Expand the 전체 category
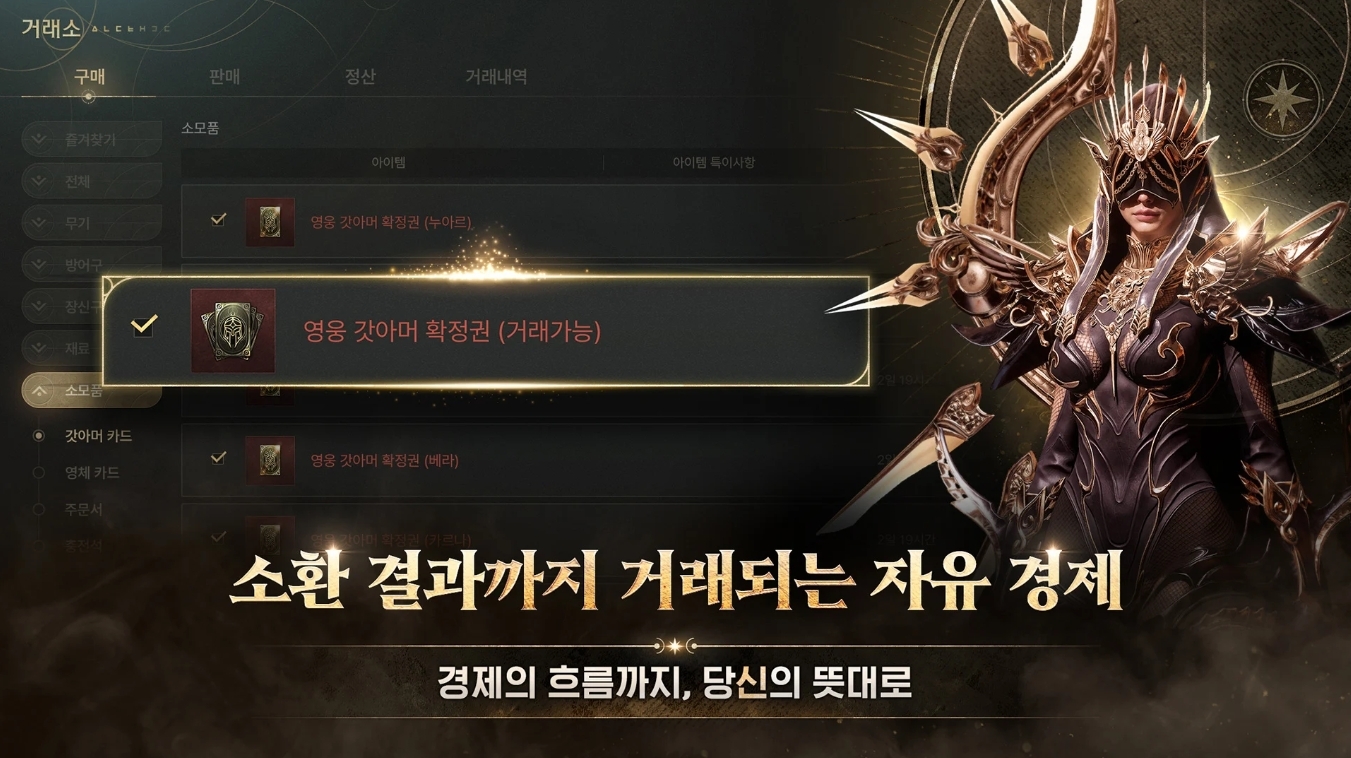 pos(91,181)
